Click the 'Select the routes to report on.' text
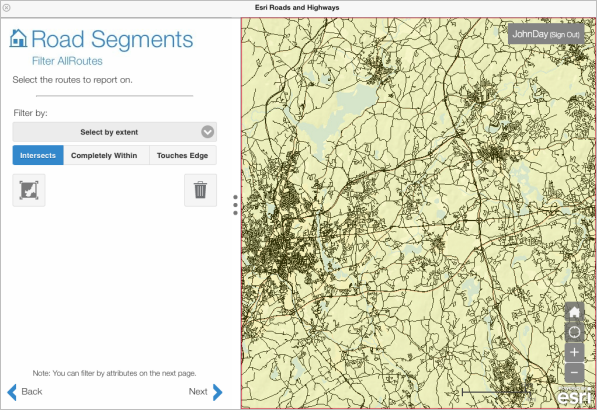Screen dimensions: 597x410 72,80
